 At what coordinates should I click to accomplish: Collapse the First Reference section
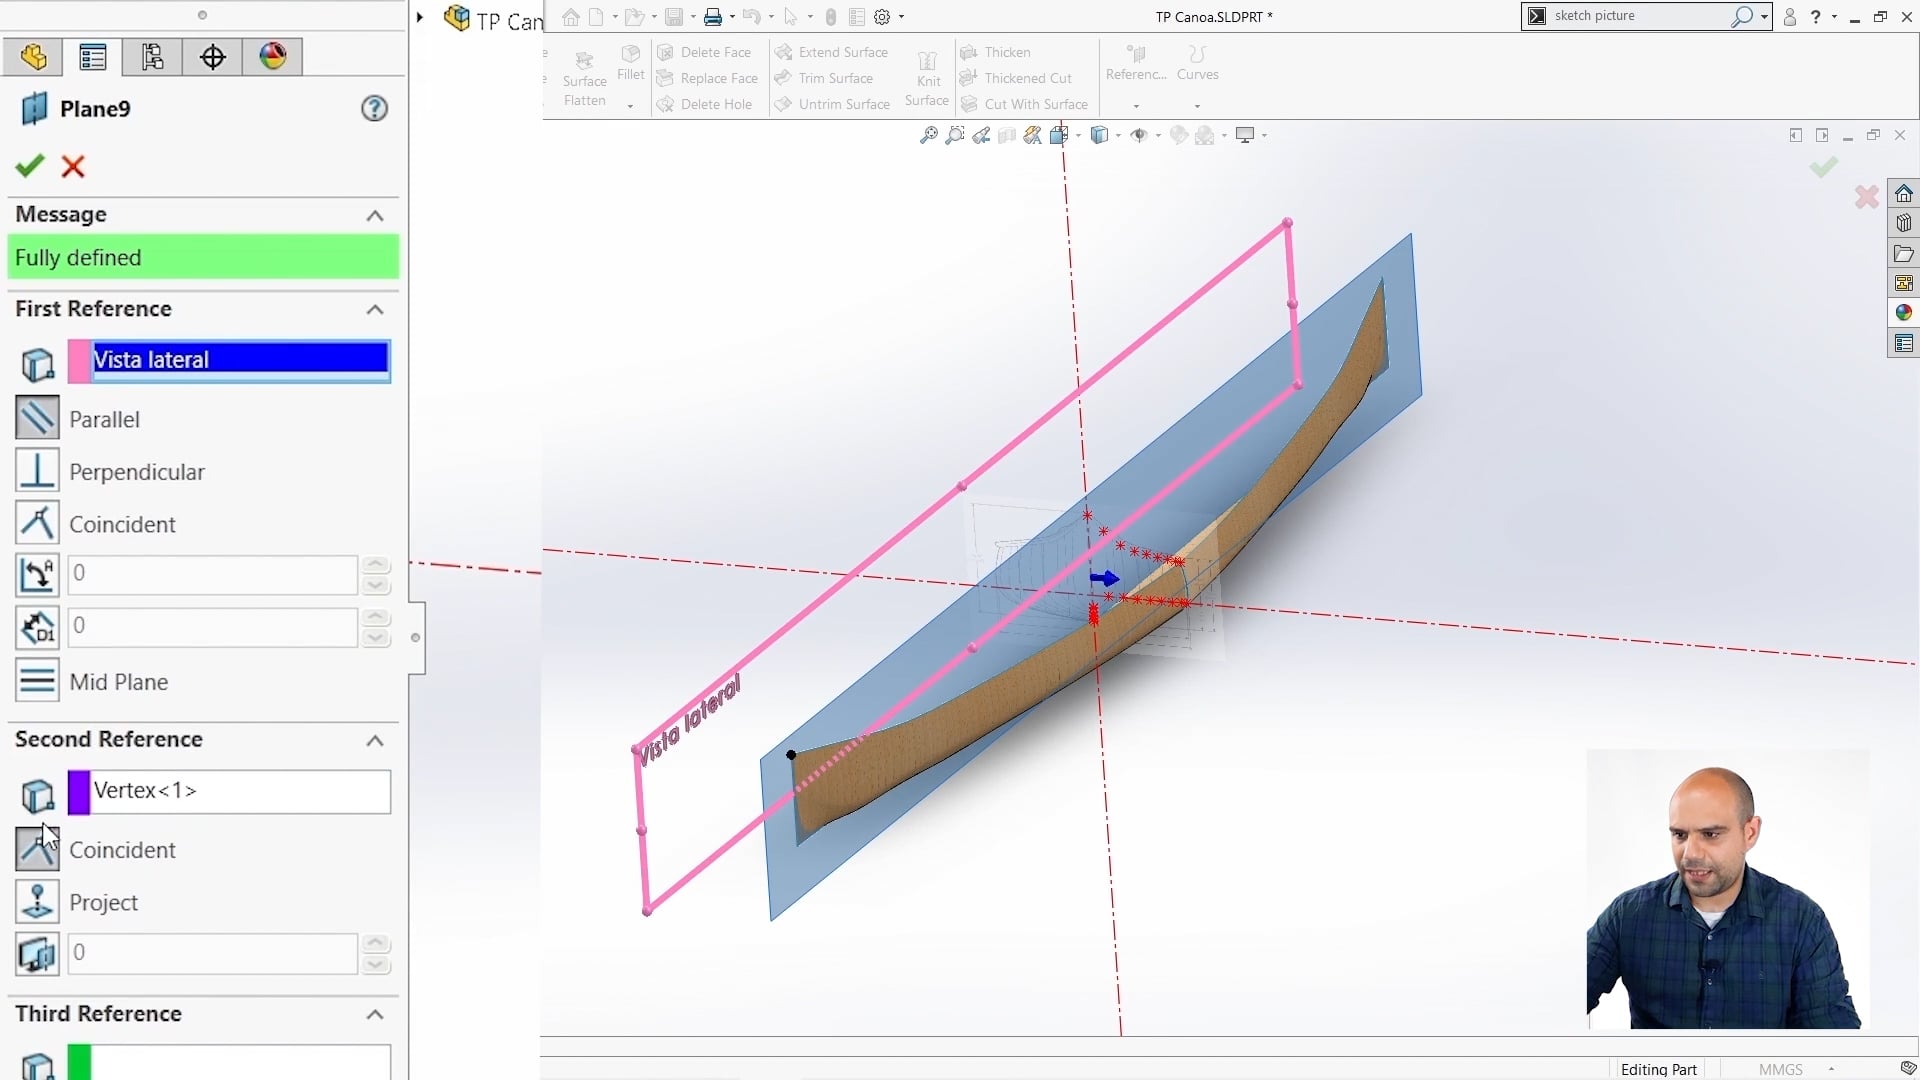[374, 310]
